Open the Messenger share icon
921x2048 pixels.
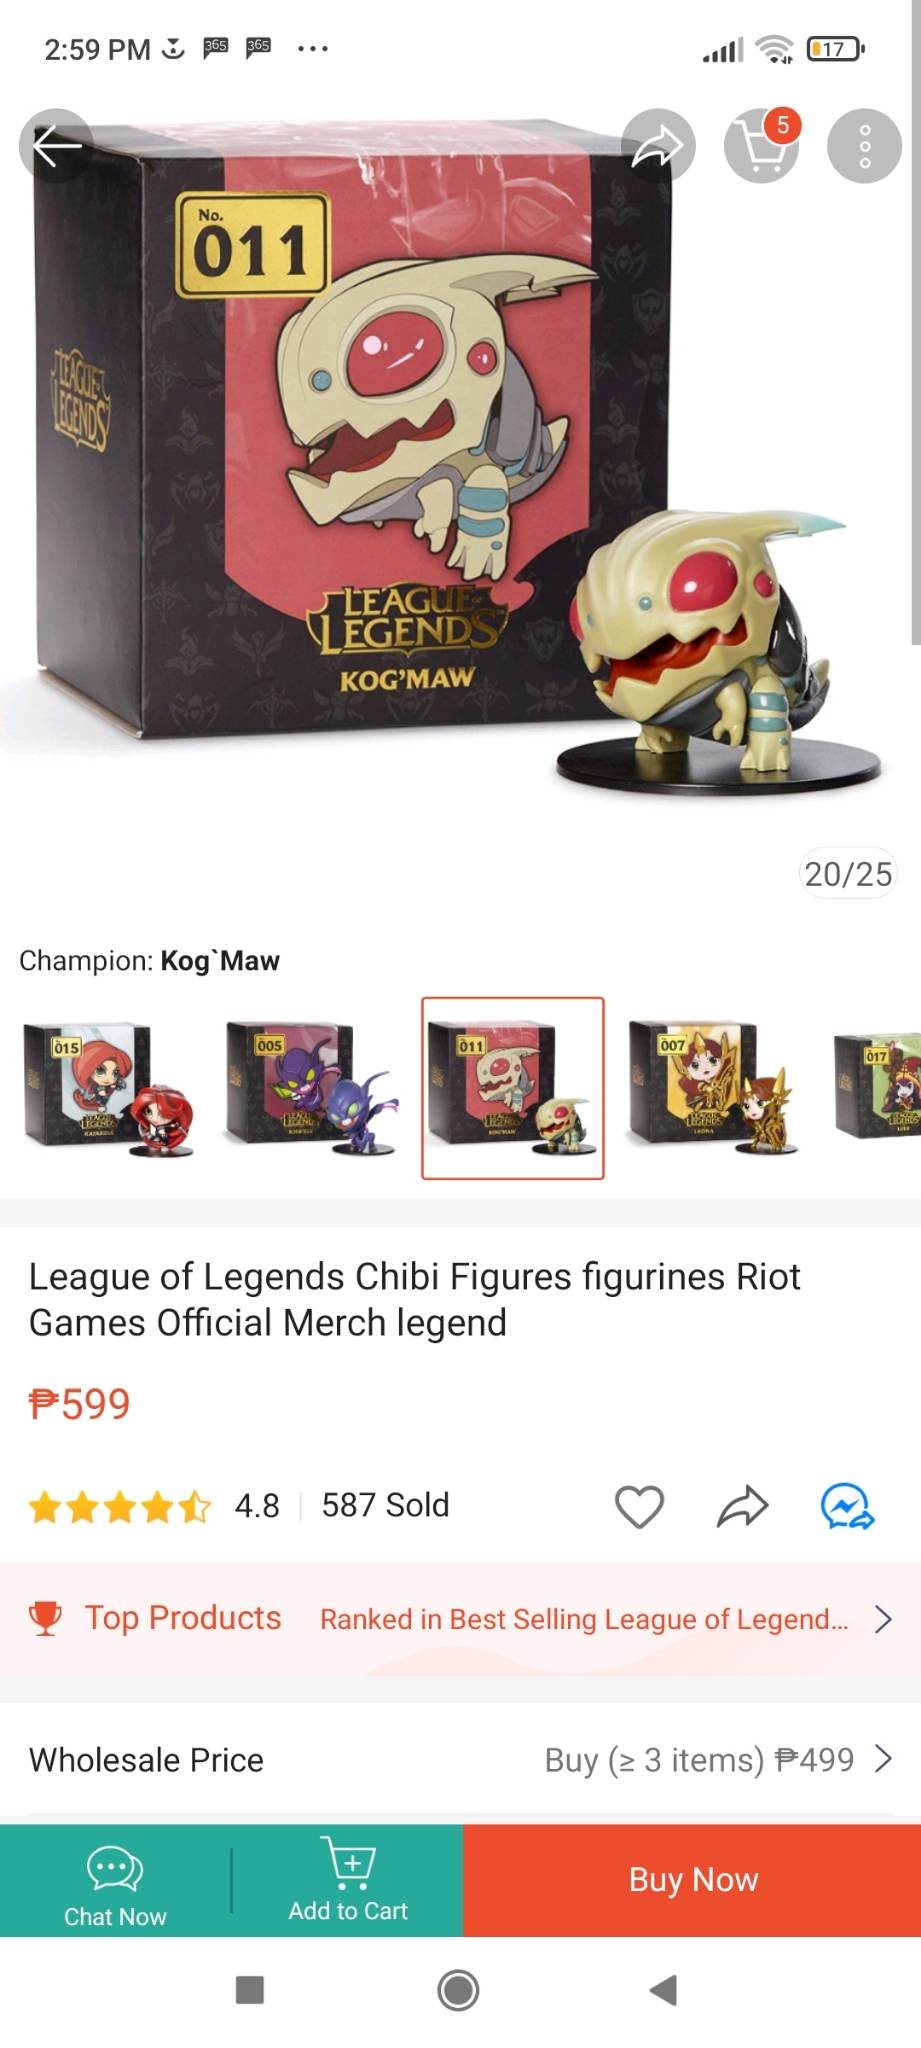tap(847, 1506)
